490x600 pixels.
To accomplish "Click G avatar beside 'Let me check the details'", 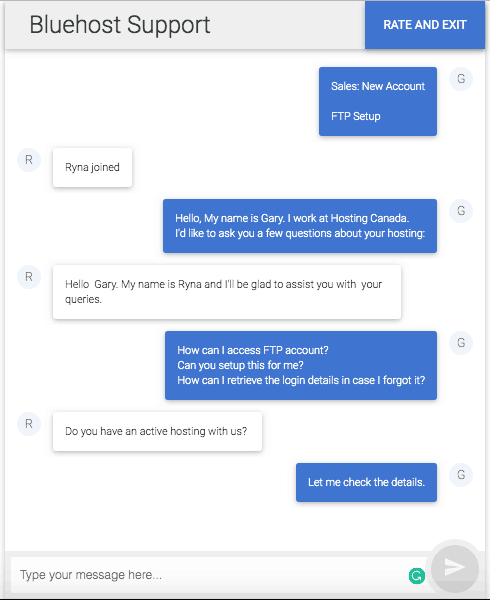I will [461, 475].
